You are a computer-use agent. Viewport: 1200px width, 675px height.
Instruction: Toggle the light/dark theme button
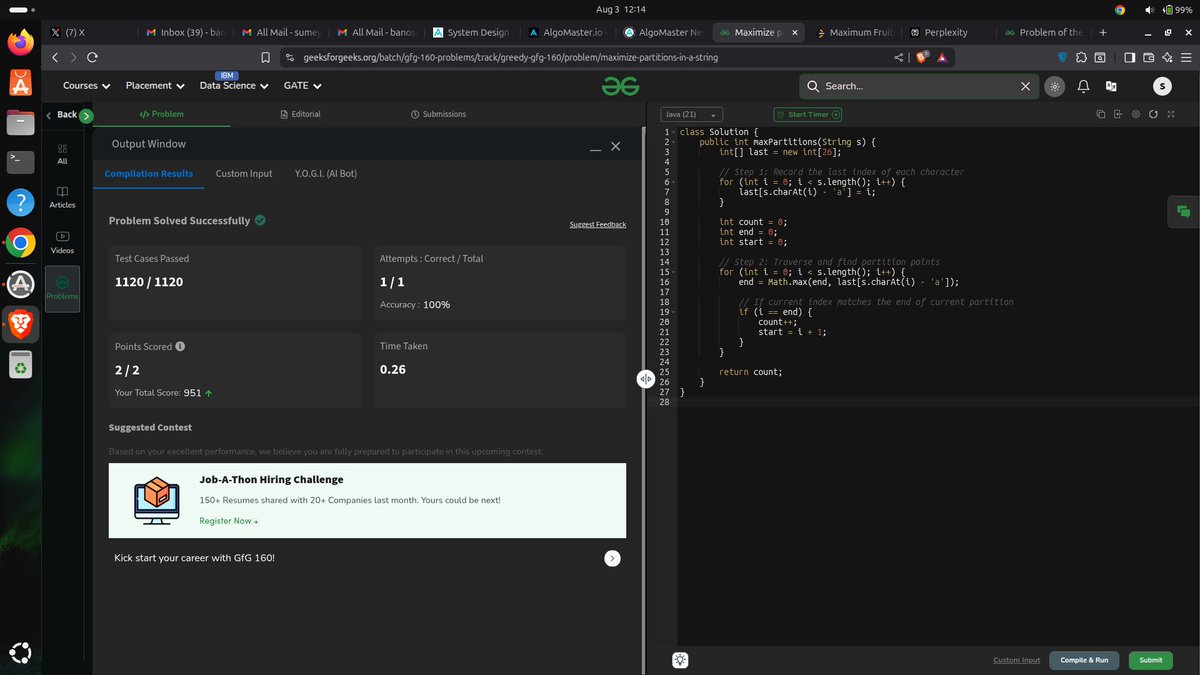coord(1054,86)
